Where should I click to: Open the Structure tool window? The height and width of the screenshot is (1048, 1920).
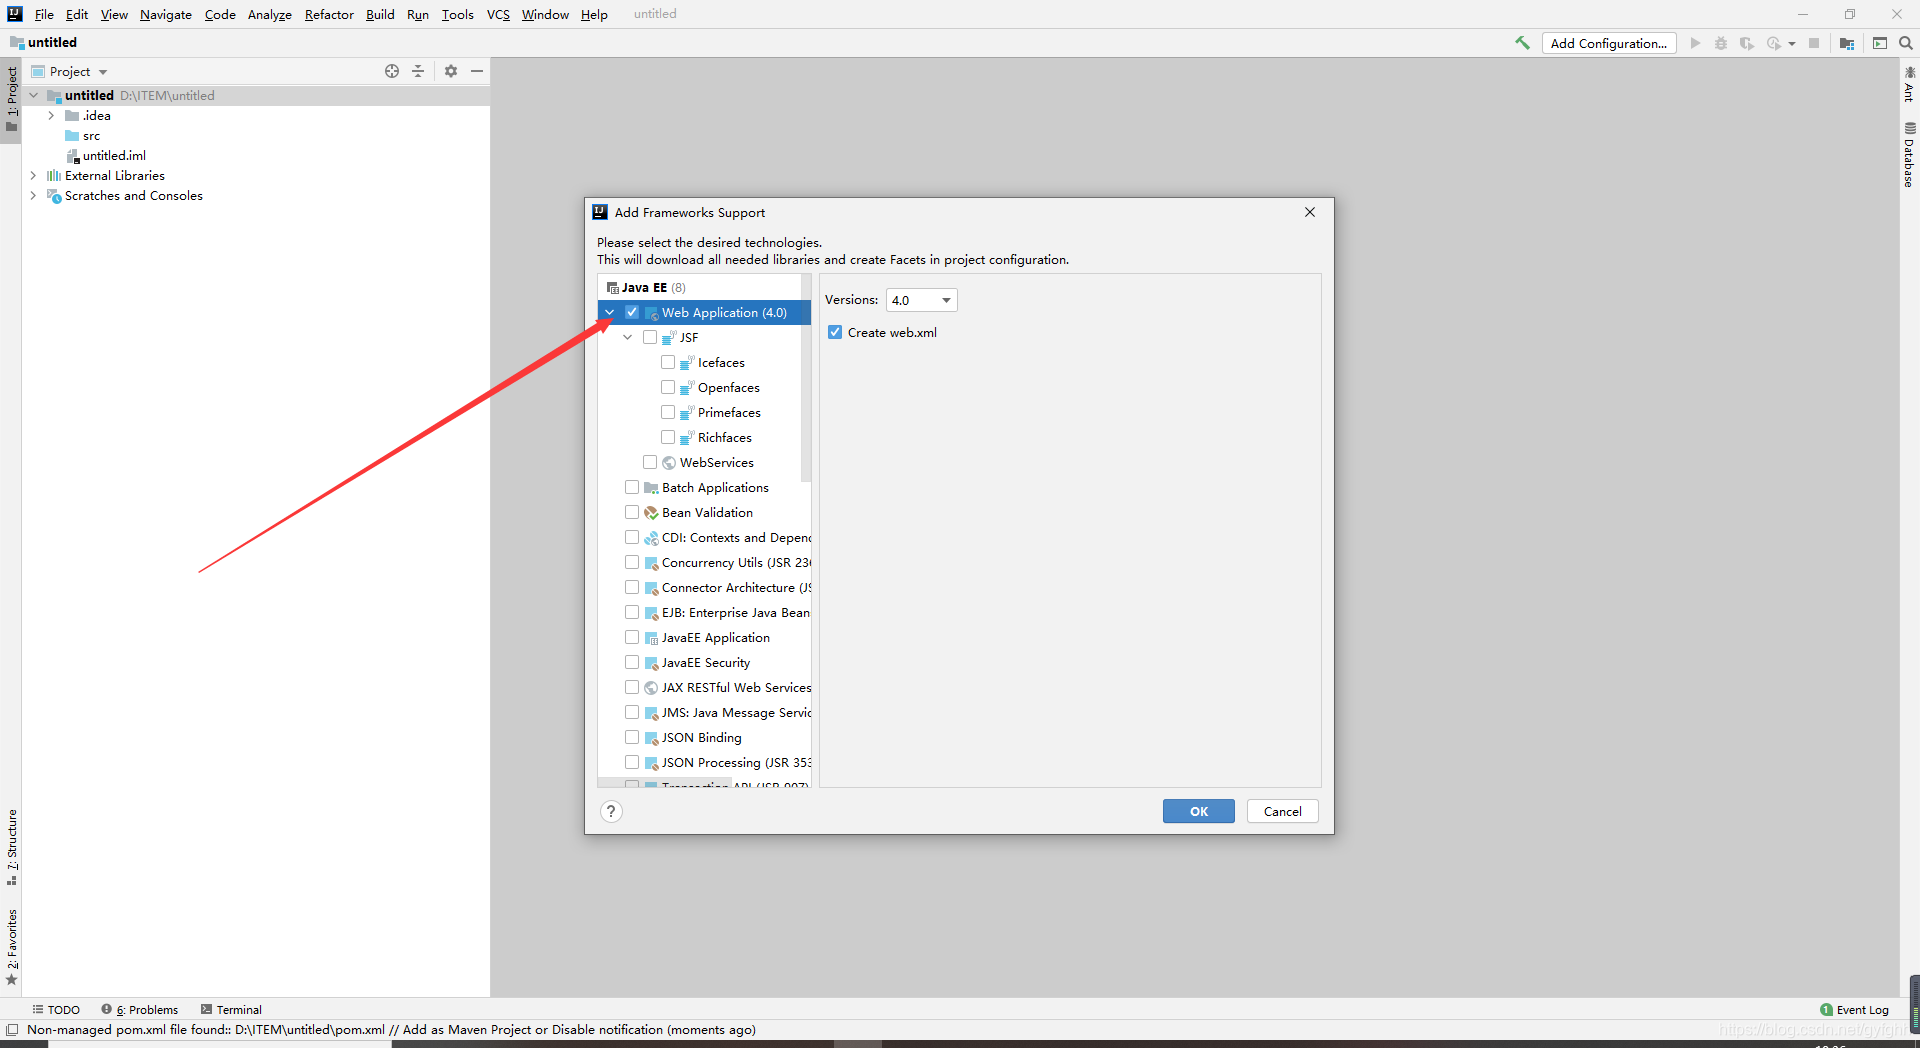coord(12,846)
